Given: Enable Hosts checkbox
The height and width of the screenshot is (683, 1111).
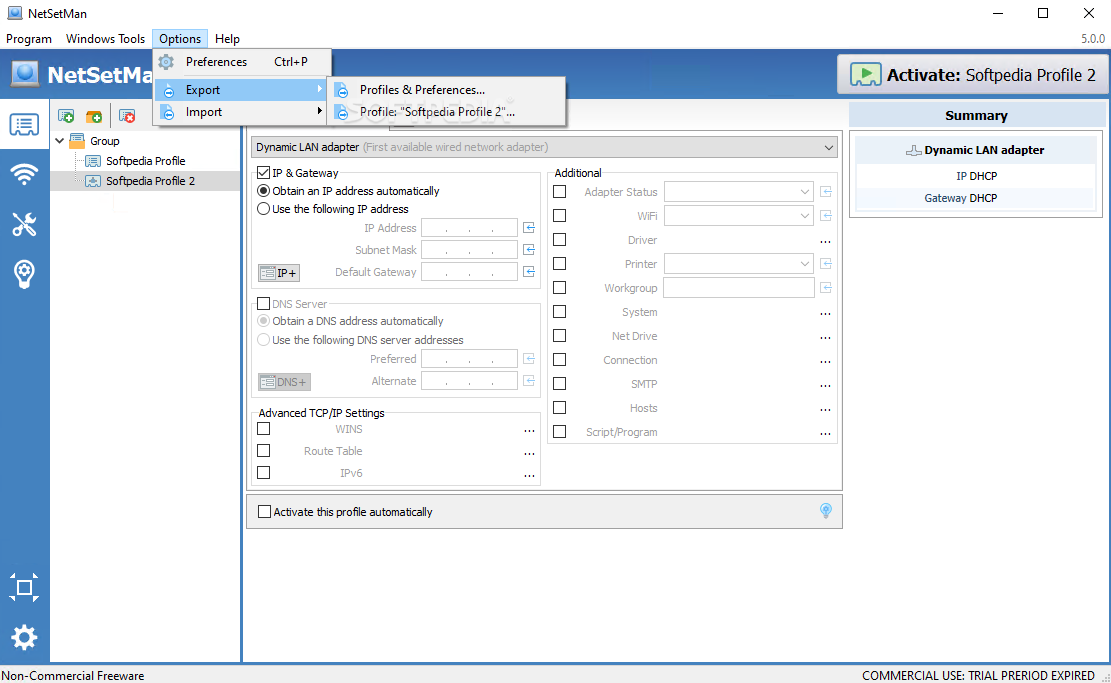Looking at the screenshot, I should tap(560, 407).
